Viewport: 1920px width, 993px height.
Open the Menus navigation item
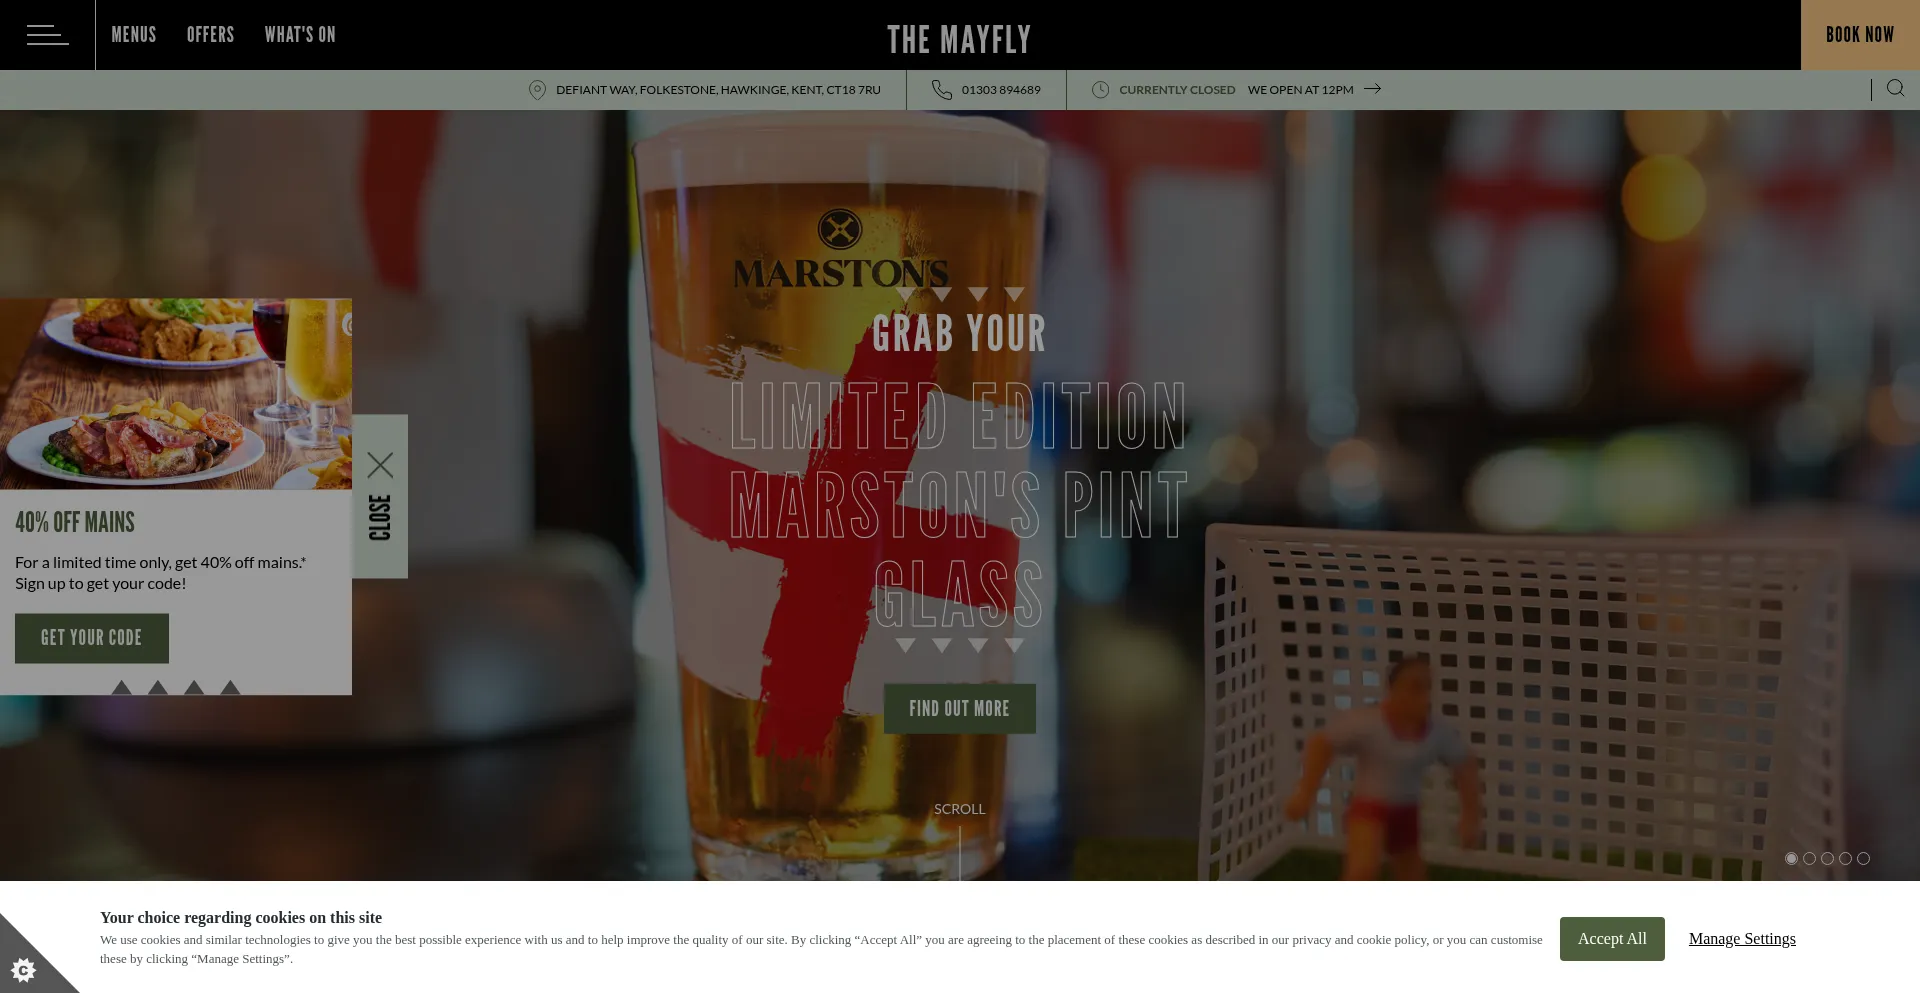[134, 35]
